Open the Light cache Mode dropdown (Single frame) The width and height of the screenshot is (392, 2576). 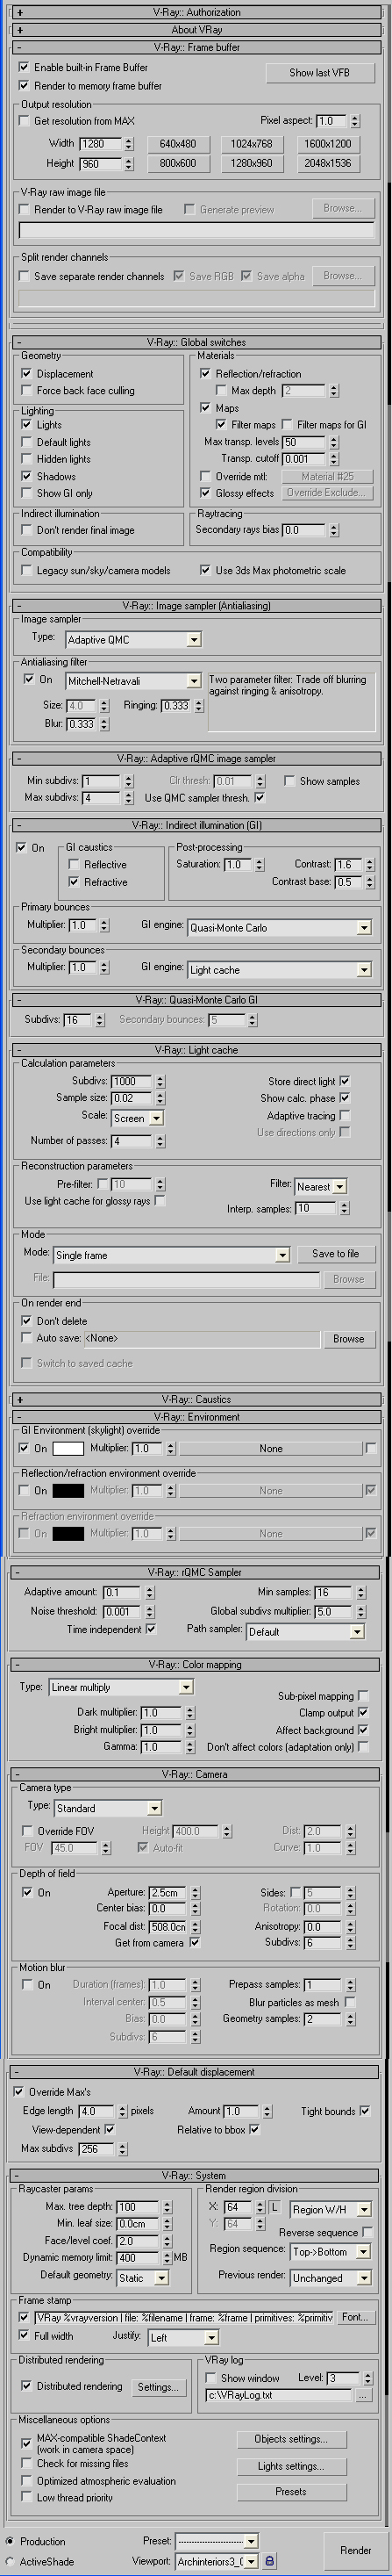click(x=171, y=1255)
